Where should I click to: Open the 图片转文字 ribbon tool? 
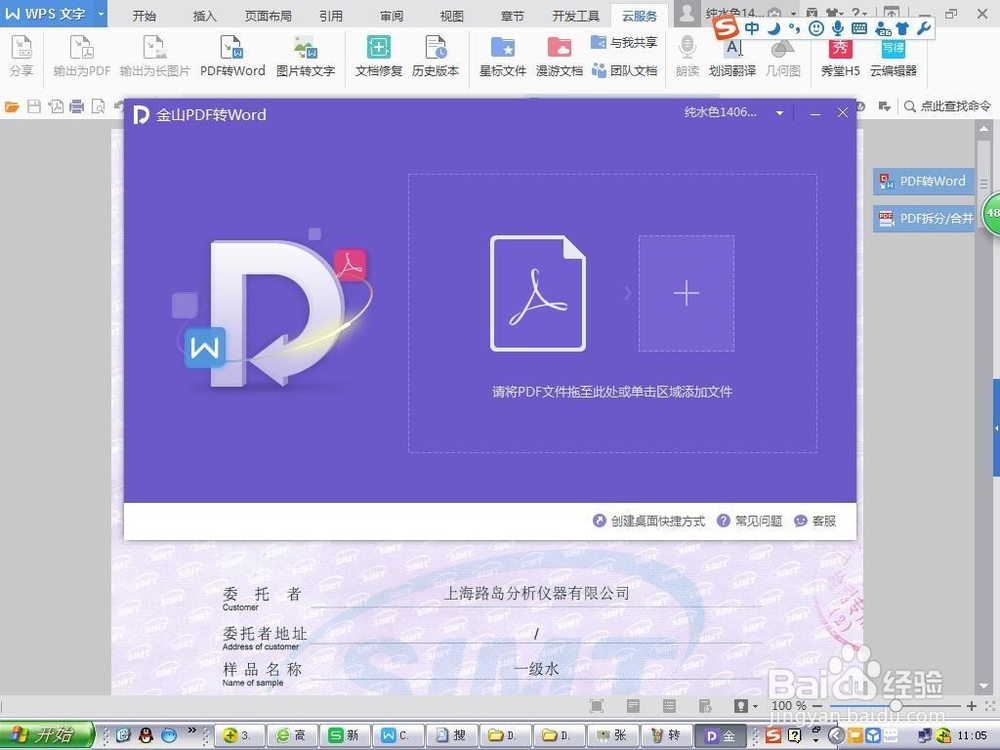pos(305,56)
